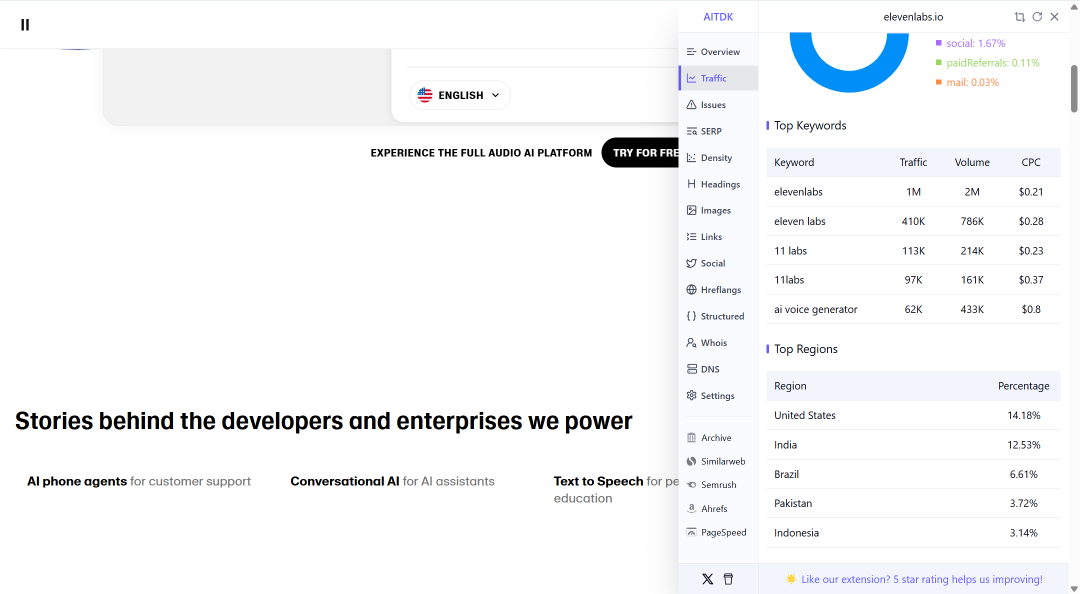Open the Links list icon
The width and height of the screenshot is (1080, 594).
[691, 236]
